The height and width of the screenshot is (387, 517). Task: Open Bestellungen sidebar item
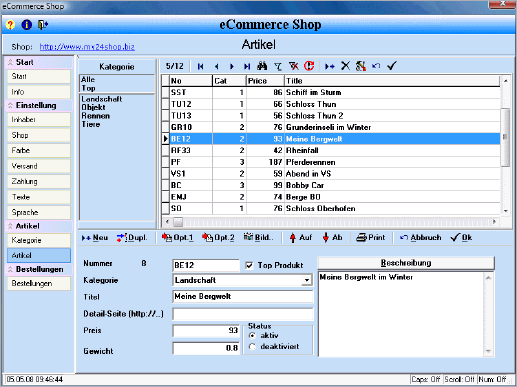[x=39, y=283]
